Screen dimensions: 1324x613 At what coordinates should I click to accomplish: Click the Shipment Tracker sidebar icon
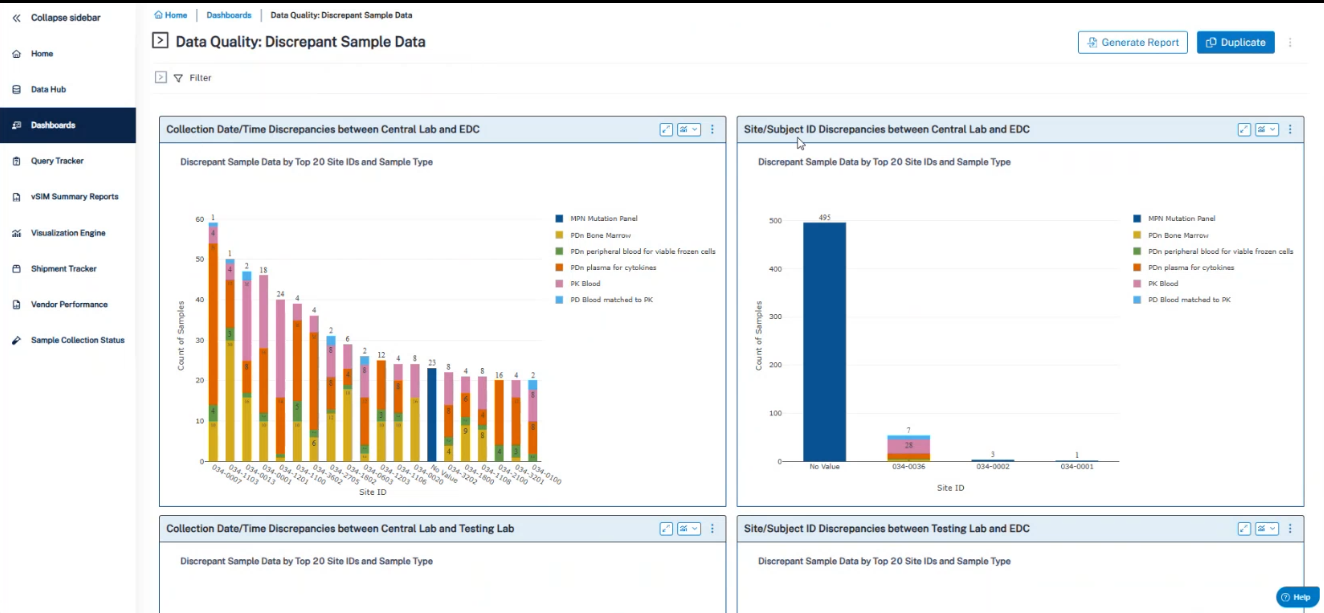pyautogui.click(x=16, y=269)
